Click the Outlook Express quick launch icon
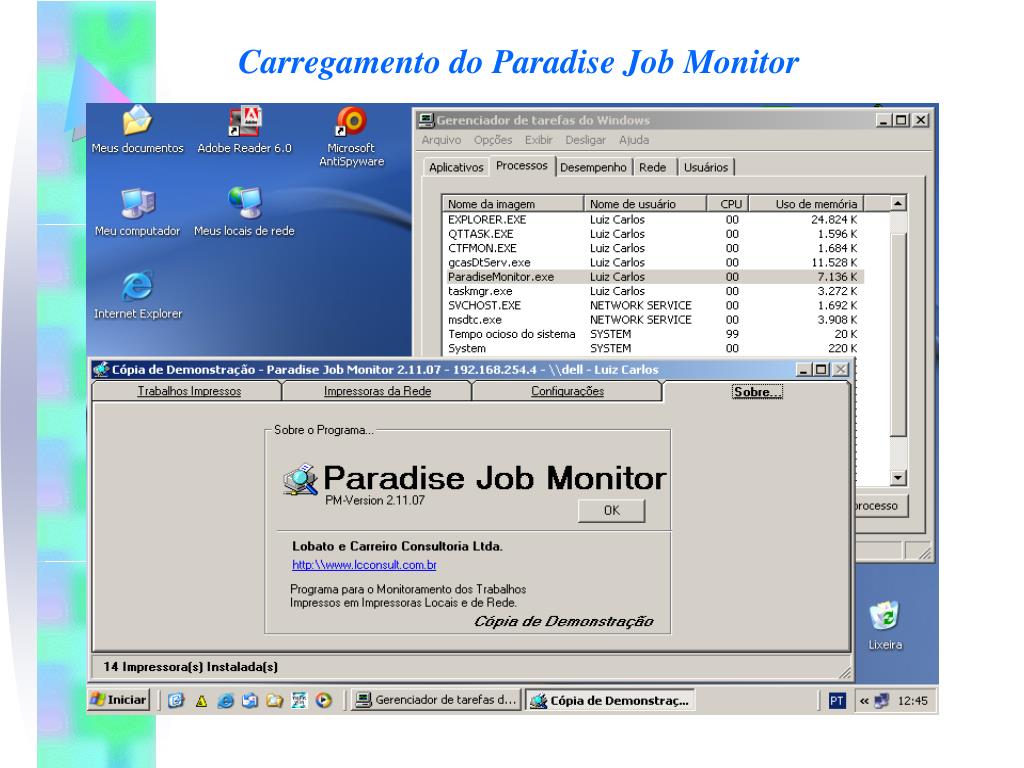 pyautogui.click(x=250, y=701)
